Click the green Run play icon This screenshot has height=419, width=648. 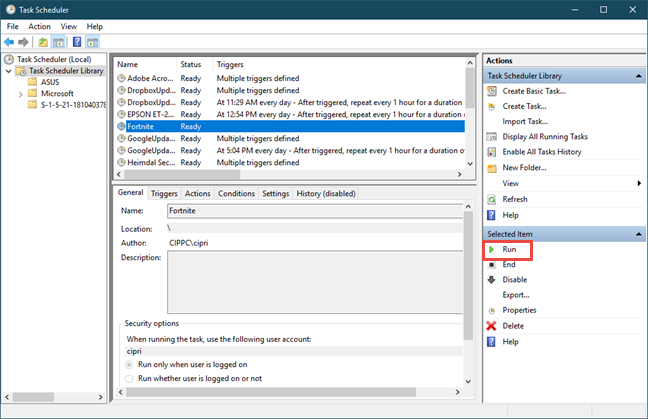click(x=491, y=250)
